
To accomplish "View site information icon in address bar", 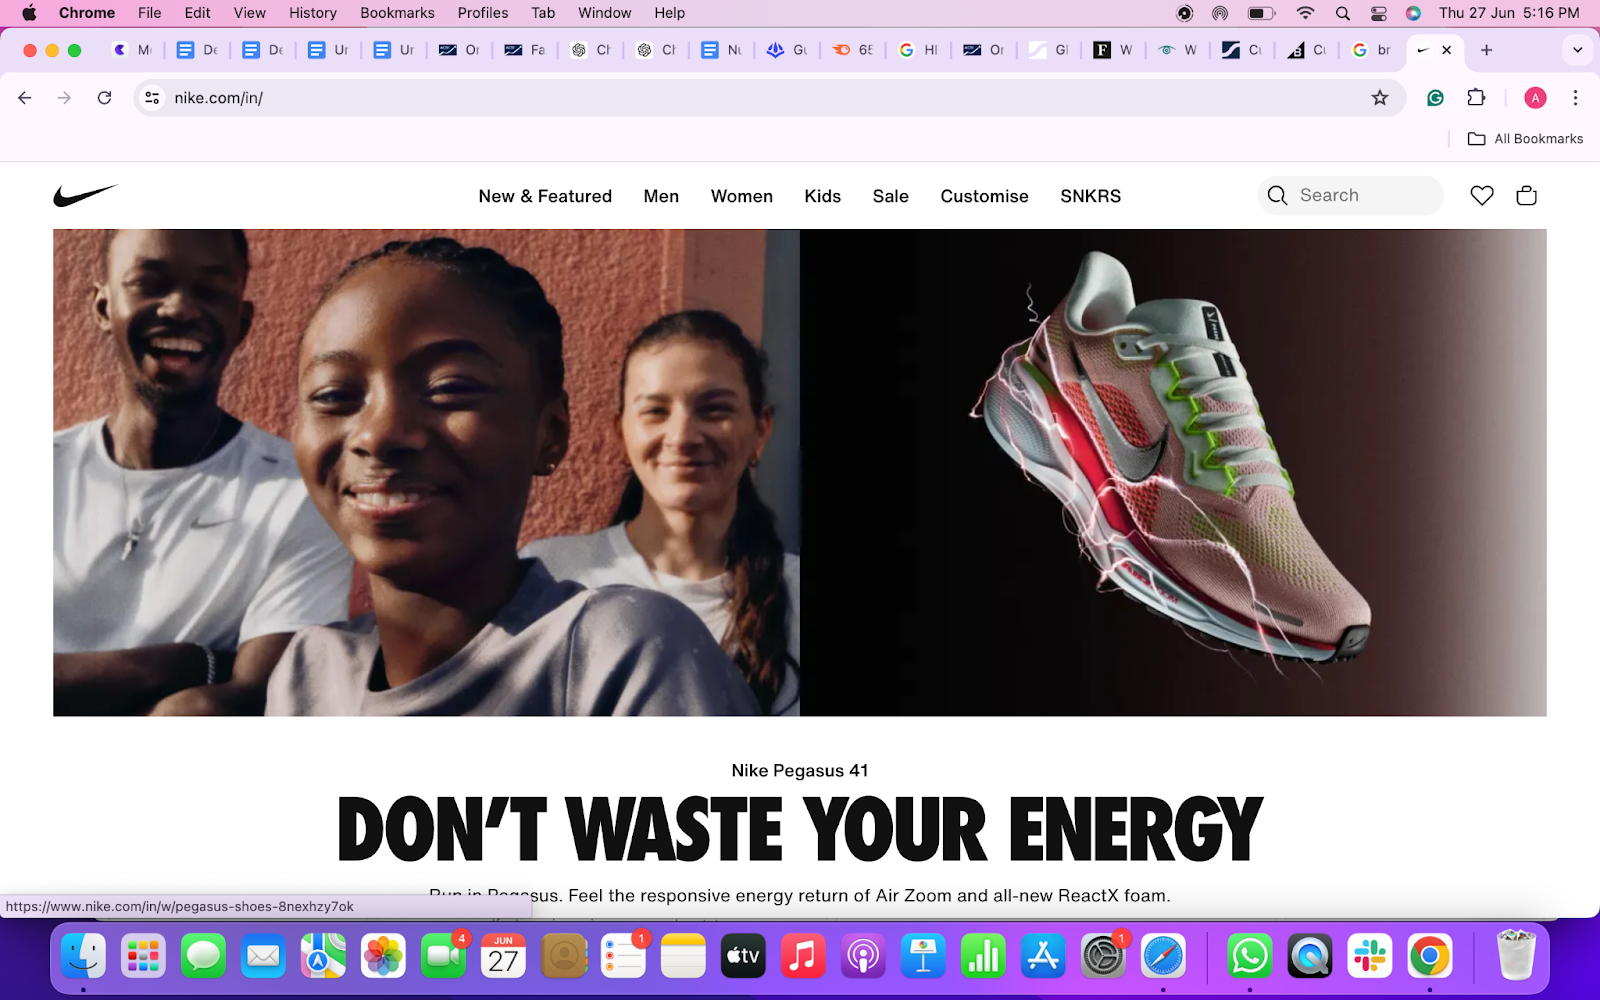I will pyautogui.click(x=152, y=98).
